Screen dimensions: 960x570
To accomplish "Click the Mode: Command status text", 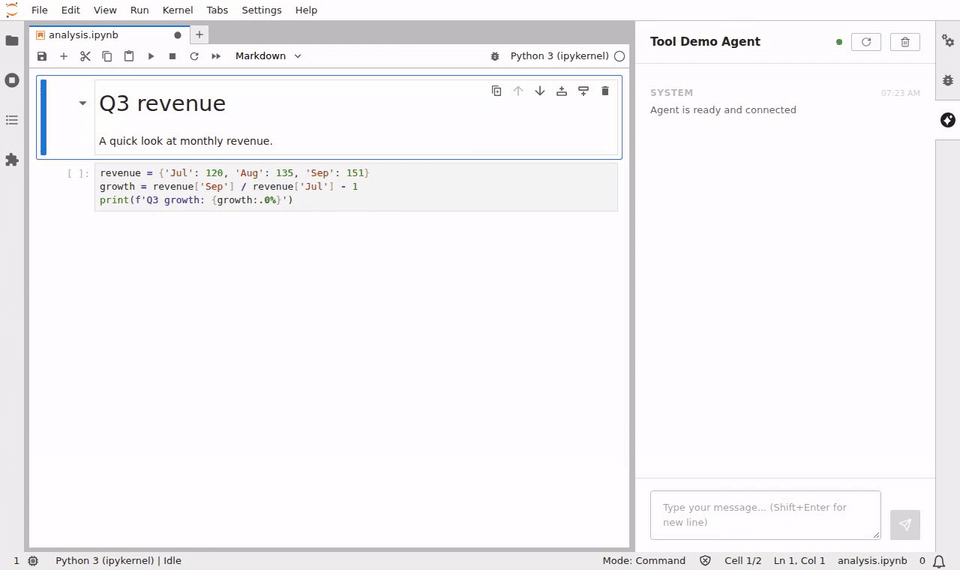I will click(643, 561).
